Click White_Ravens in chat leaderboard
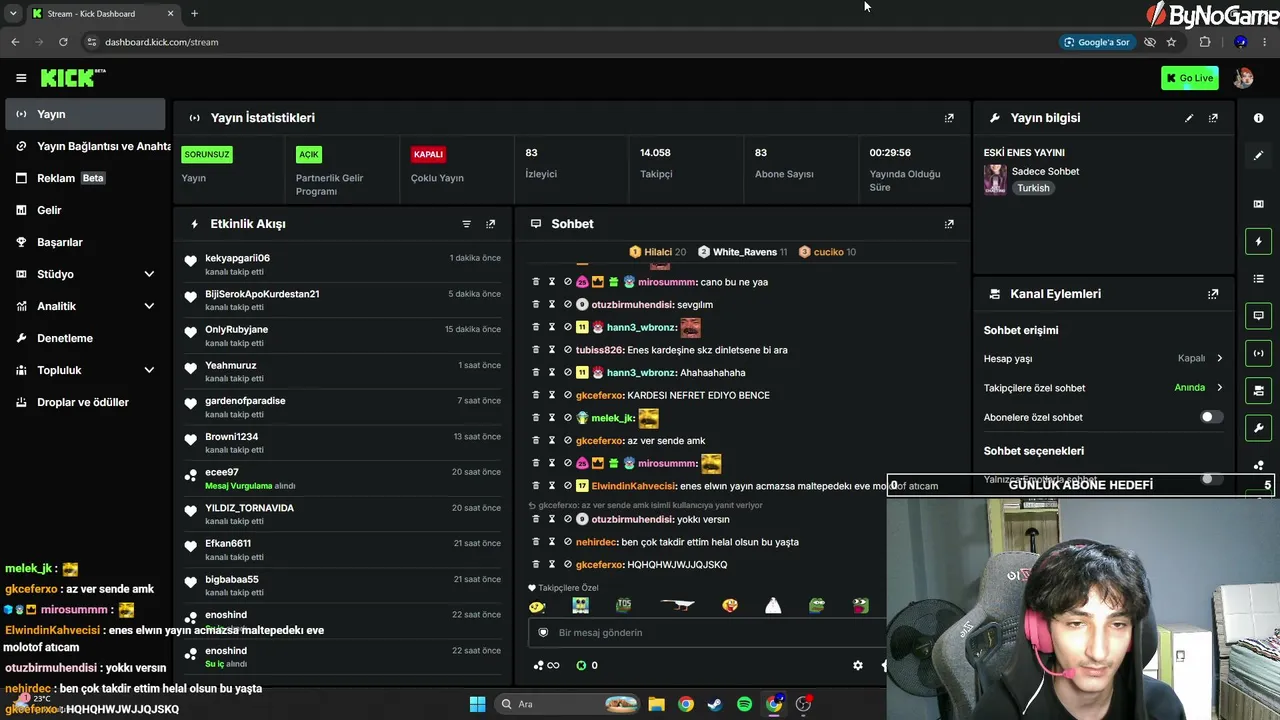Viewport: 1280px width, 720px height. pyautogui.click(x=745, y=252)
